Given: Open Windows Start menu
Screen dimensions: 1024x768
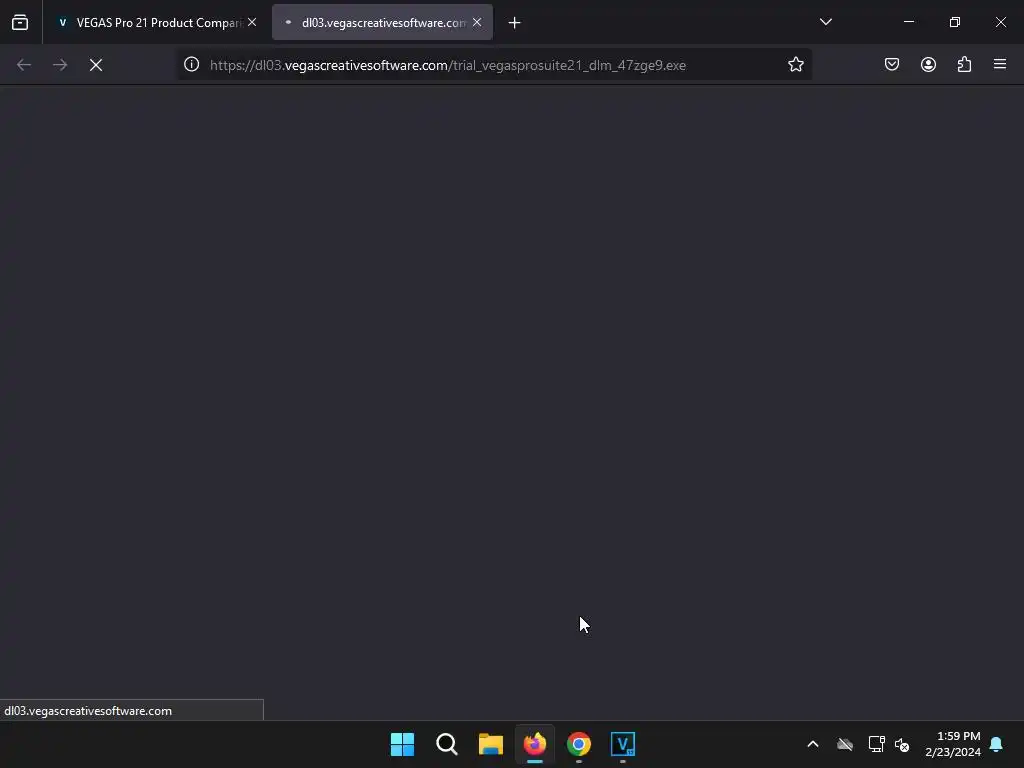Looking at the screenshot, I should click(402, 744).
